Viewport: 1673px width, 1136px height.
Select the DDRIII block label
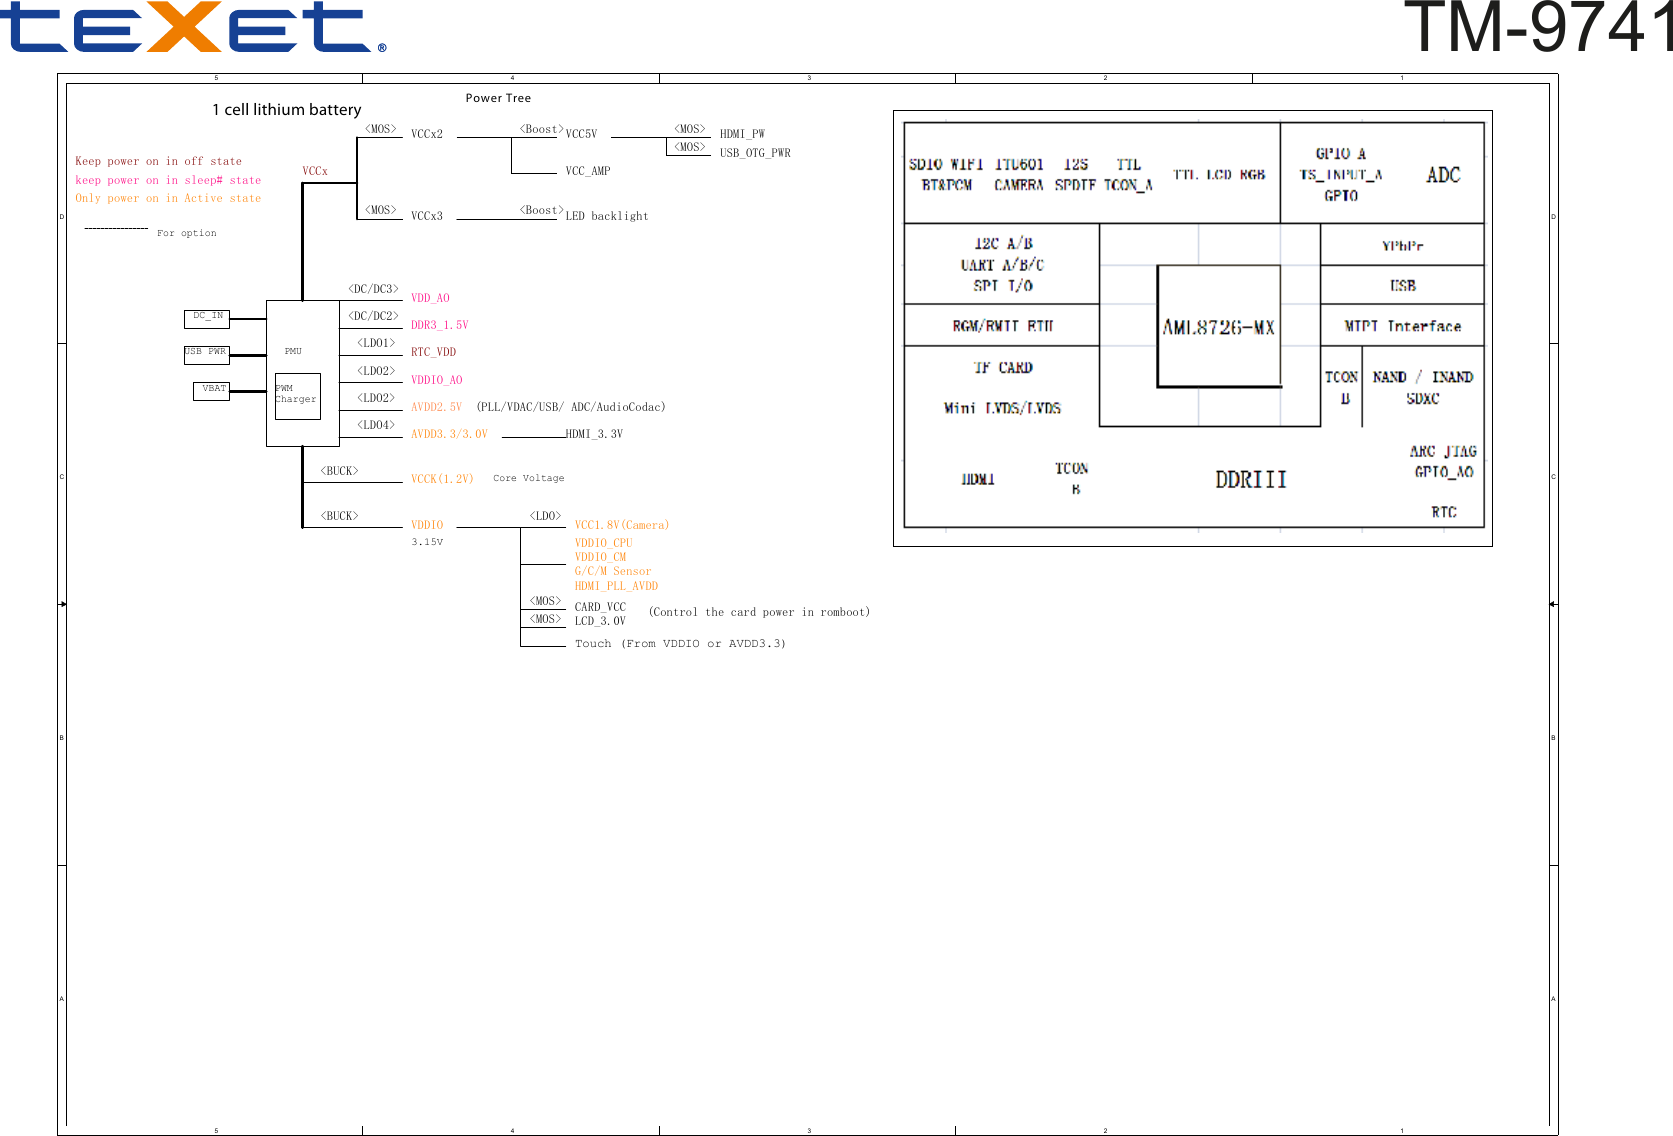[1251, 480]
